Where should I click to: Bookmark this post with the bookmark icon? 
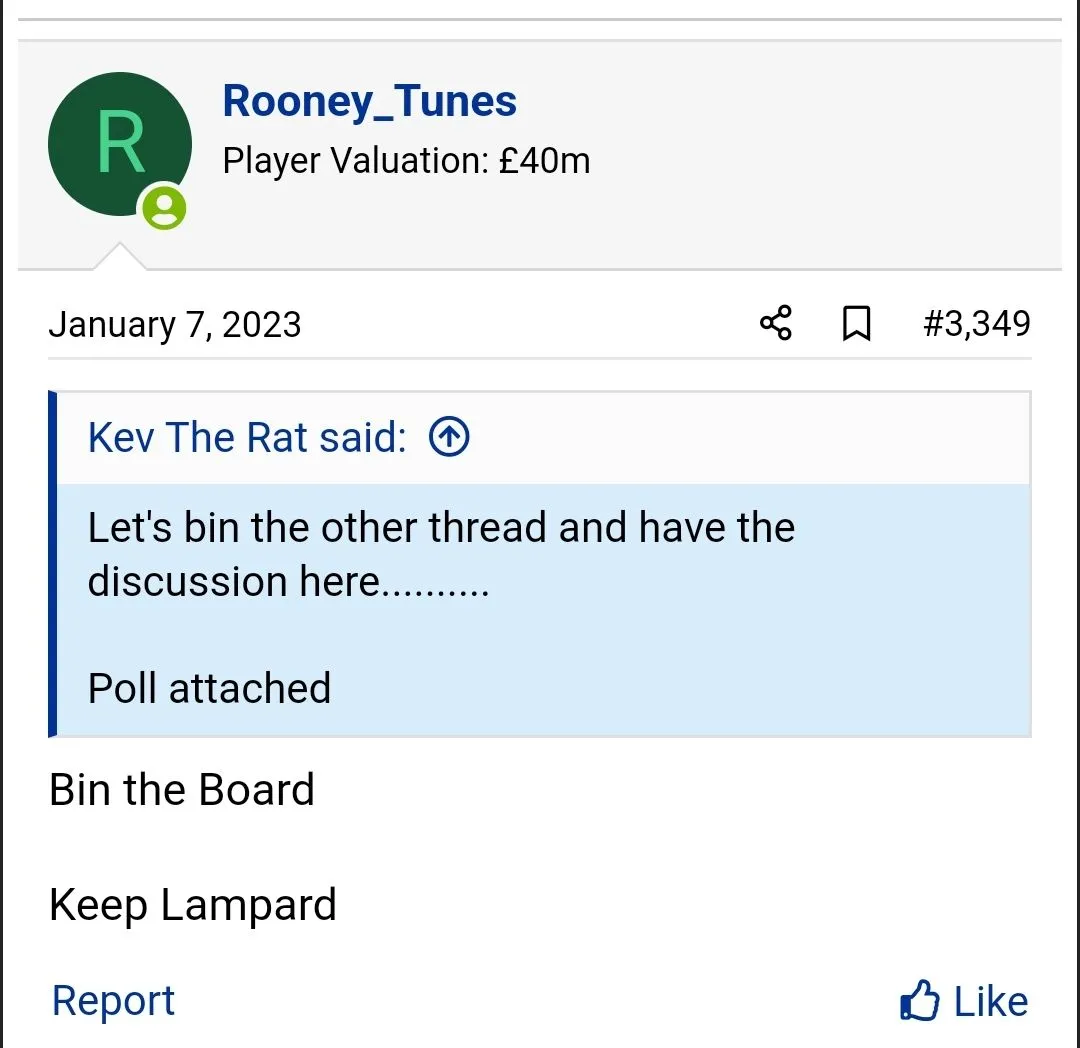click(856, 324)
